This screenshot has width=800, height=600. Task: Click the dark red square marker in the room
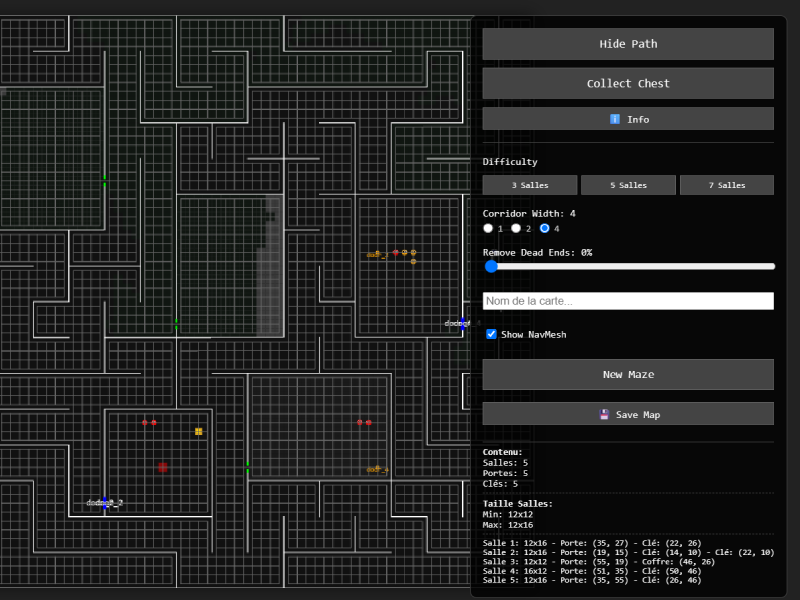pos(163,467)
